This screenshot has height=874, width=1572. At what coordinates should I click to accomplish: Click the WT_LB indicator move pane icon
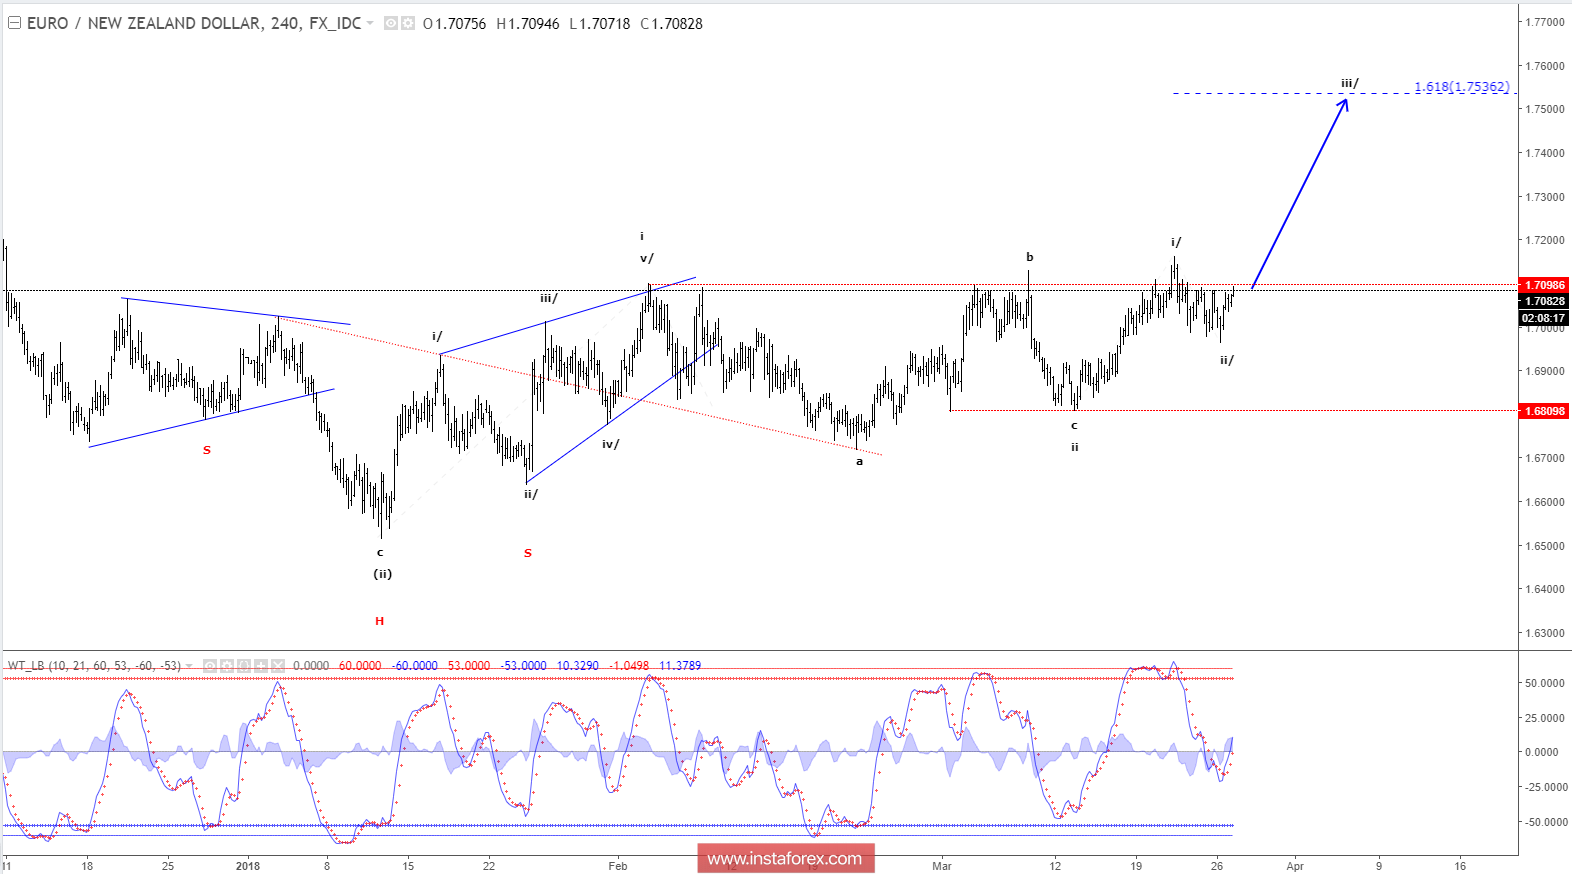click(x=261, y=665)
